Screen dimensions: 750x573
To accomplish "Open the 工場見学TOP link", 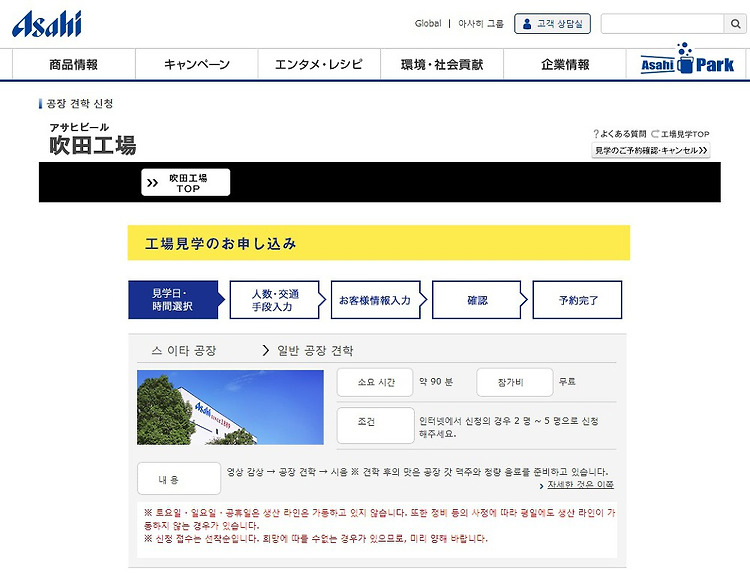I will click(680, 134).
